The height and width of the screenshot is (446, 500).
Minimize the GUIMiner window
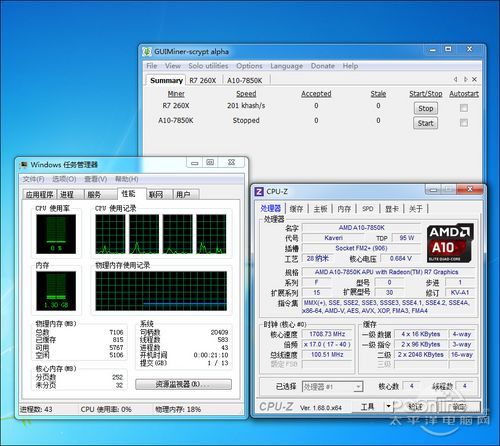433,50
